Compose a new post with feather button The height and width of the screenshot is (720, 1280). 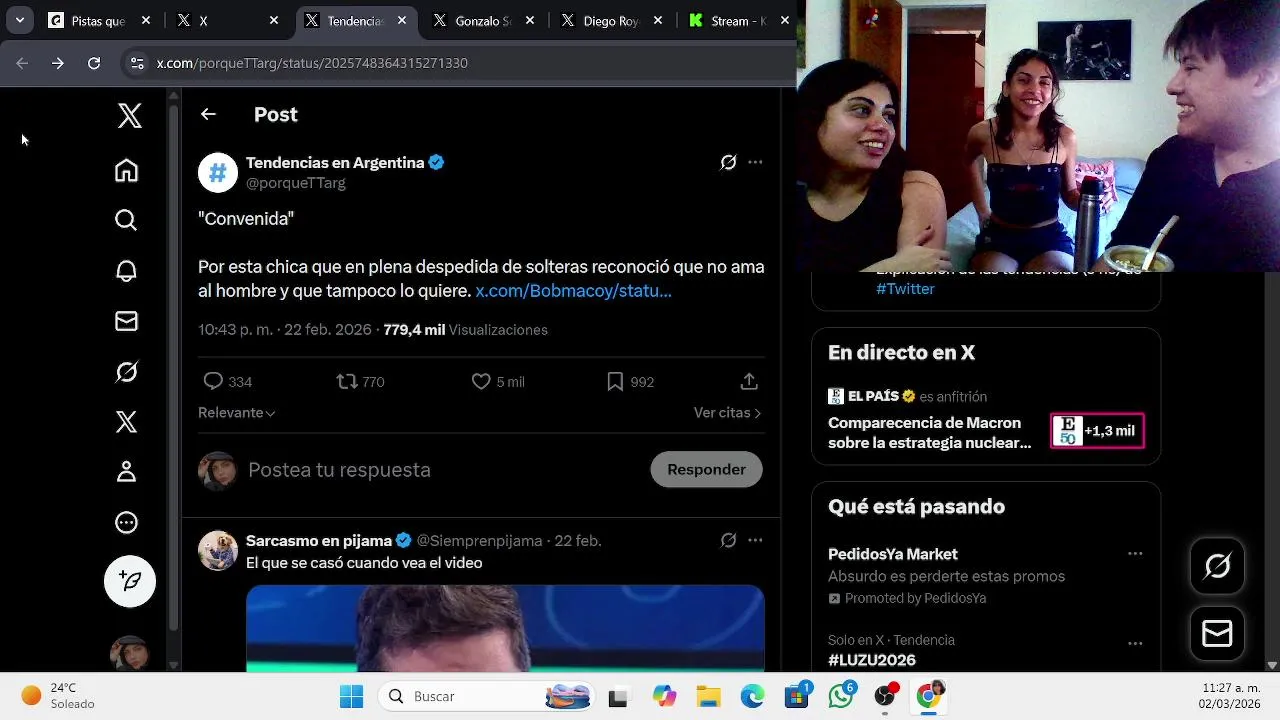130,581
